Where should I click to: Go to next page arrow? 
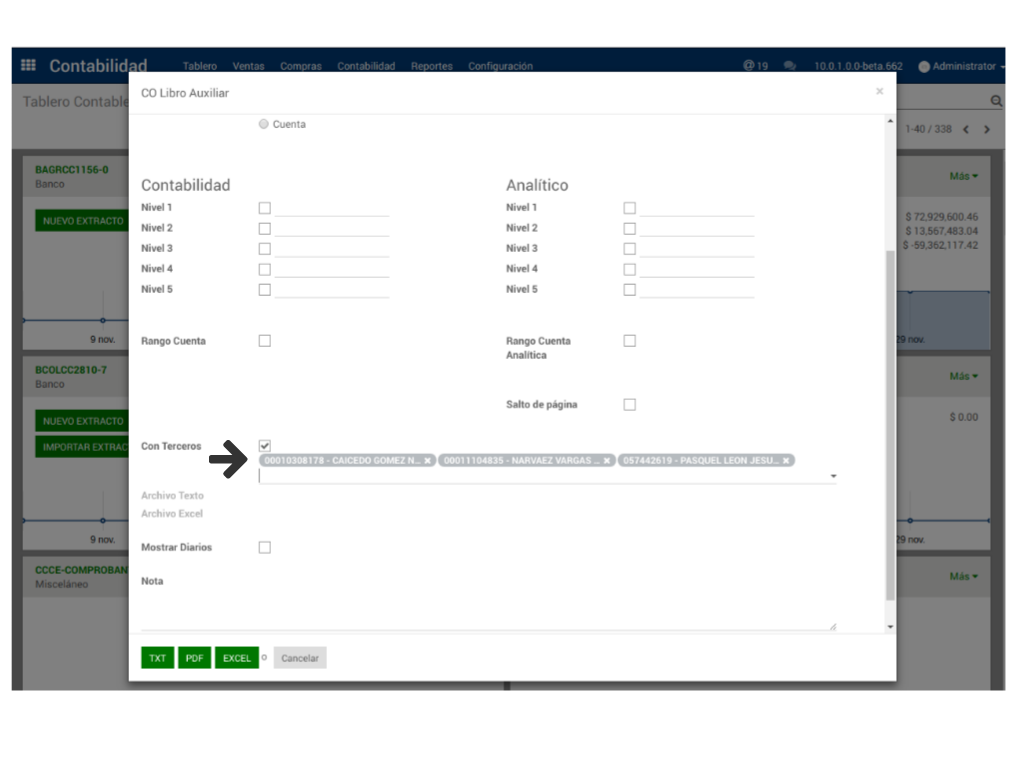987,129
